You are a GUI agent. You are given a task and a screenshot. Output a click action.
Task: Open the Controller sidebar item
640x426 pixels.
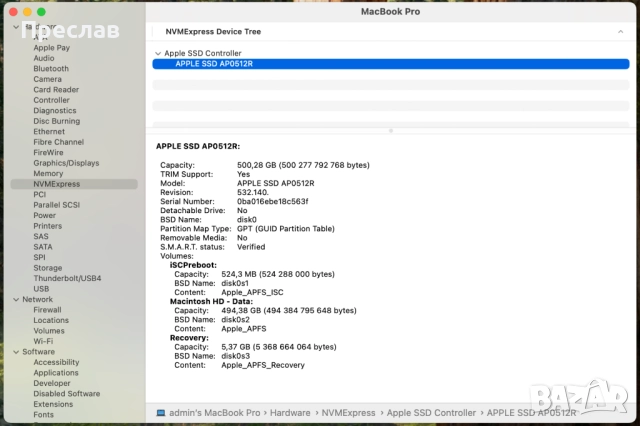click(x=51, y=100)
